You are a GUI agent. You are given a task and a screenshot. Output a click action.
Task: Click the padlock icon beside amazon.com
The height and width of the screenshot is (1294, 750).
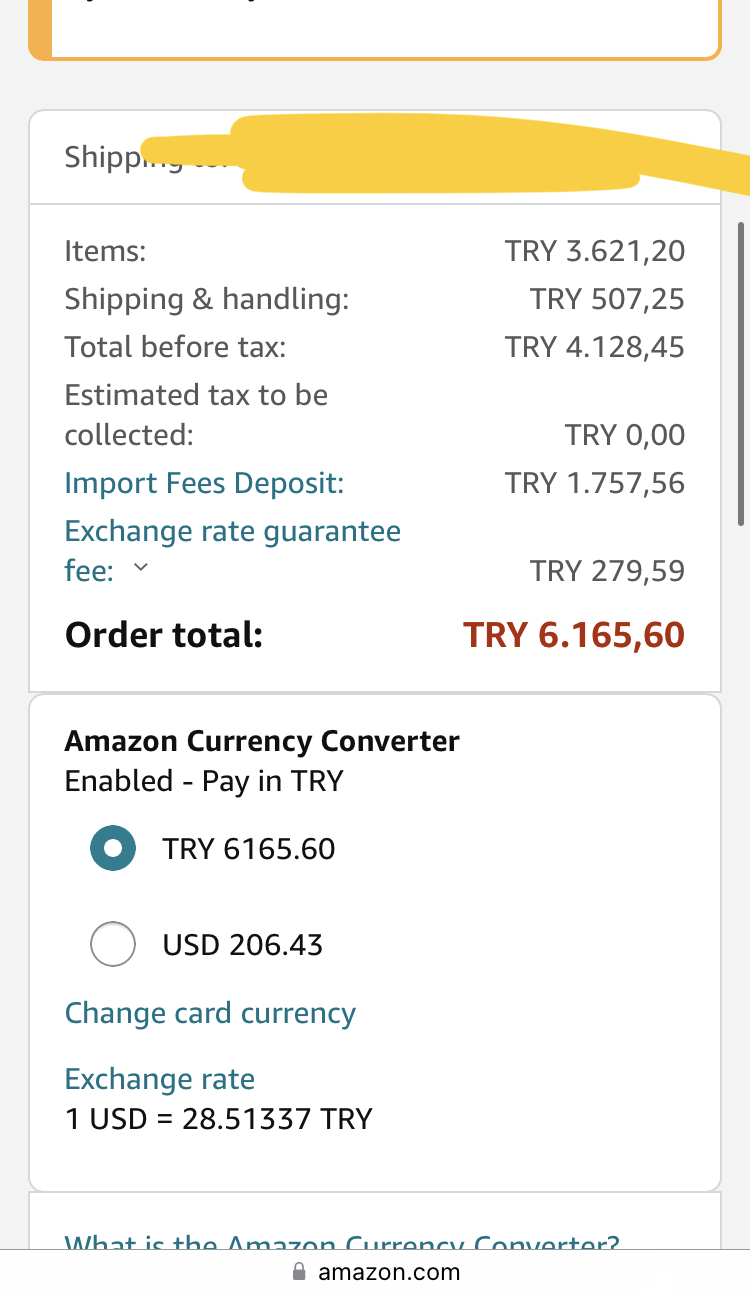298,1272
